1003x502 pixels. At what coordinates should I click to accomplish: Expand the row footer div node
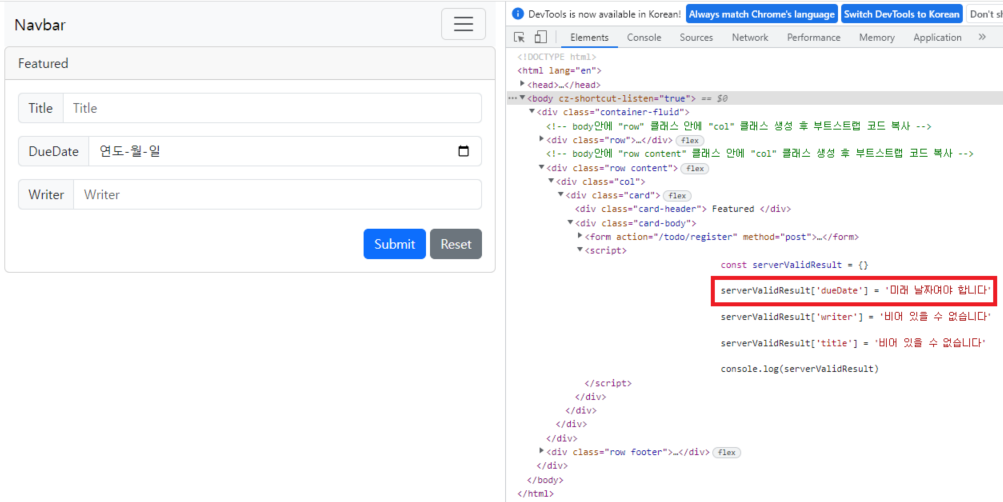(542, 451)
